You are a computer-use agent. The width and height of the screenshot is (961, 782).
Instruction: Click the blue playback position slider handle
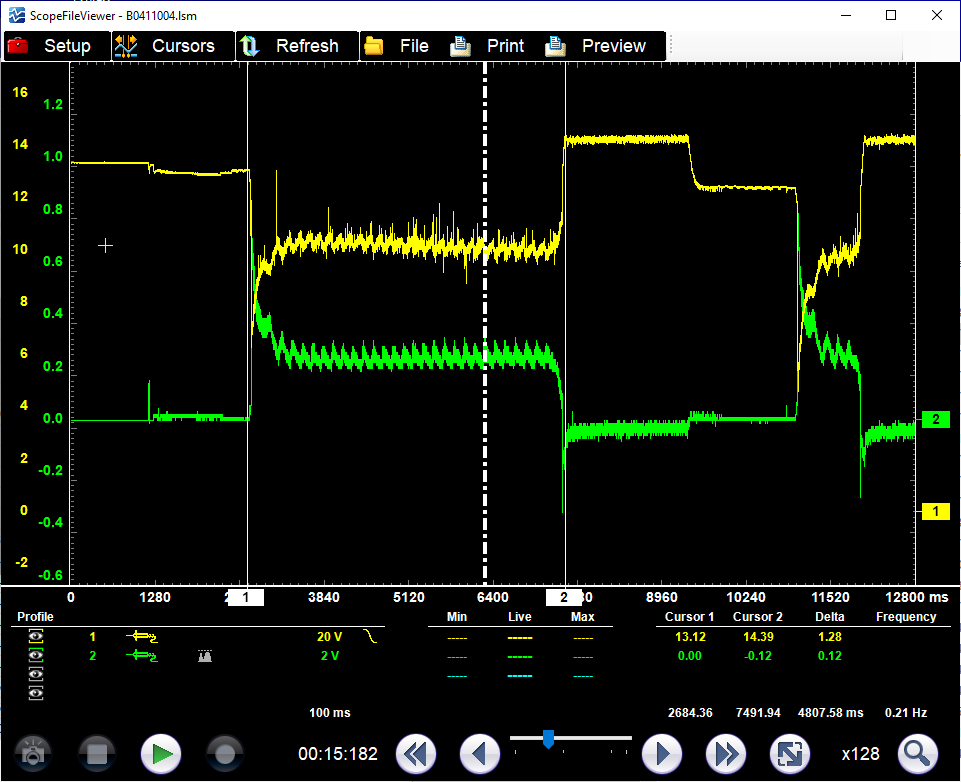click(x=548, y=739)
